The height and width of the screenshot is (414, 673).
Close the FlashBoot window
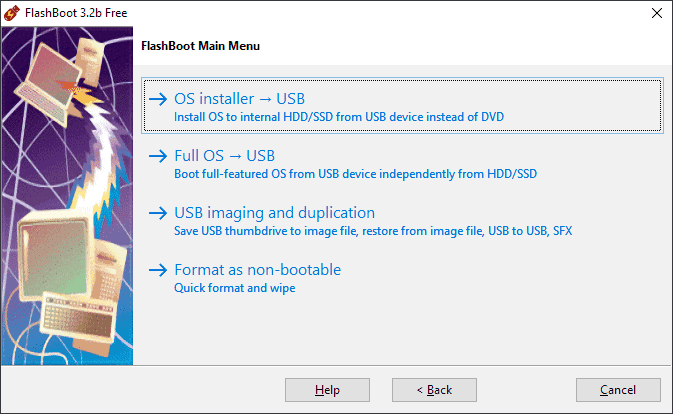tap(657, 13)
